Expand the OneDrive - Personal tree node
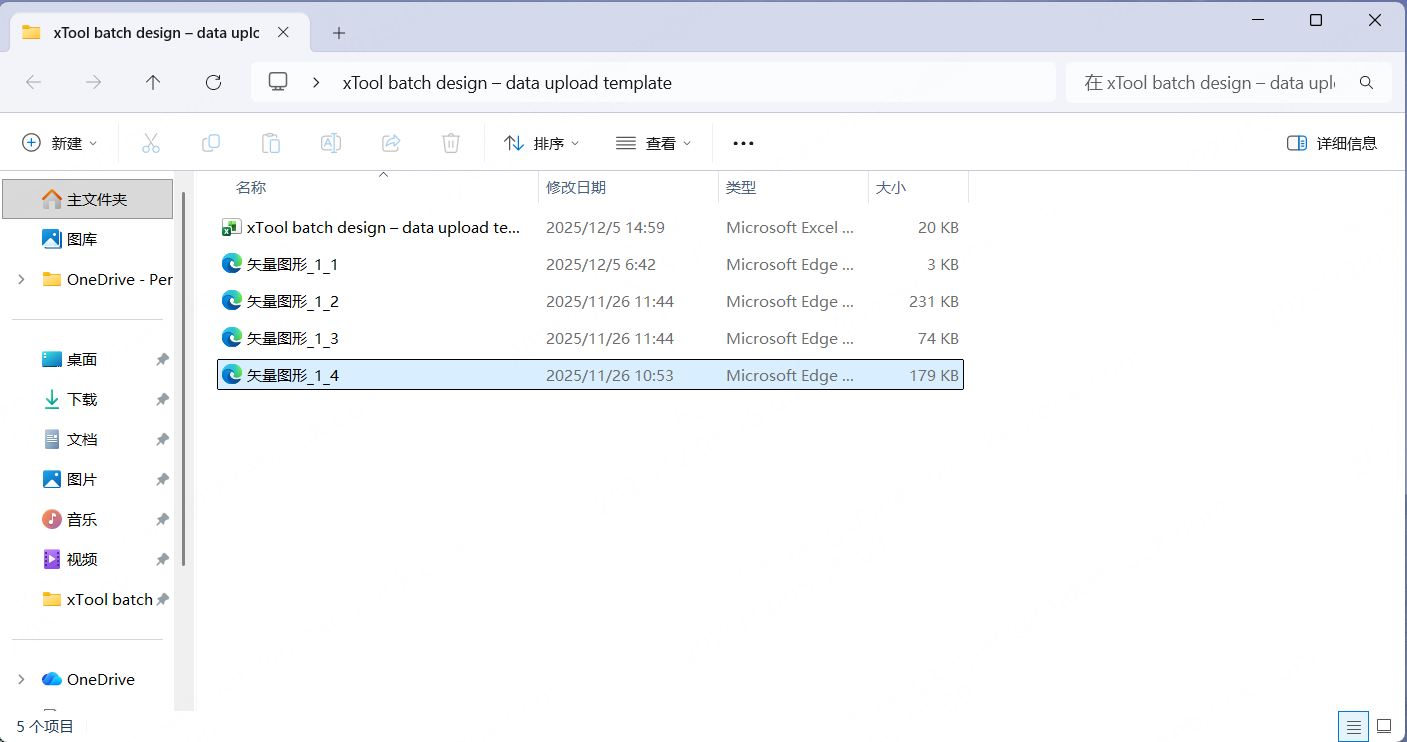 pos(22,280)
